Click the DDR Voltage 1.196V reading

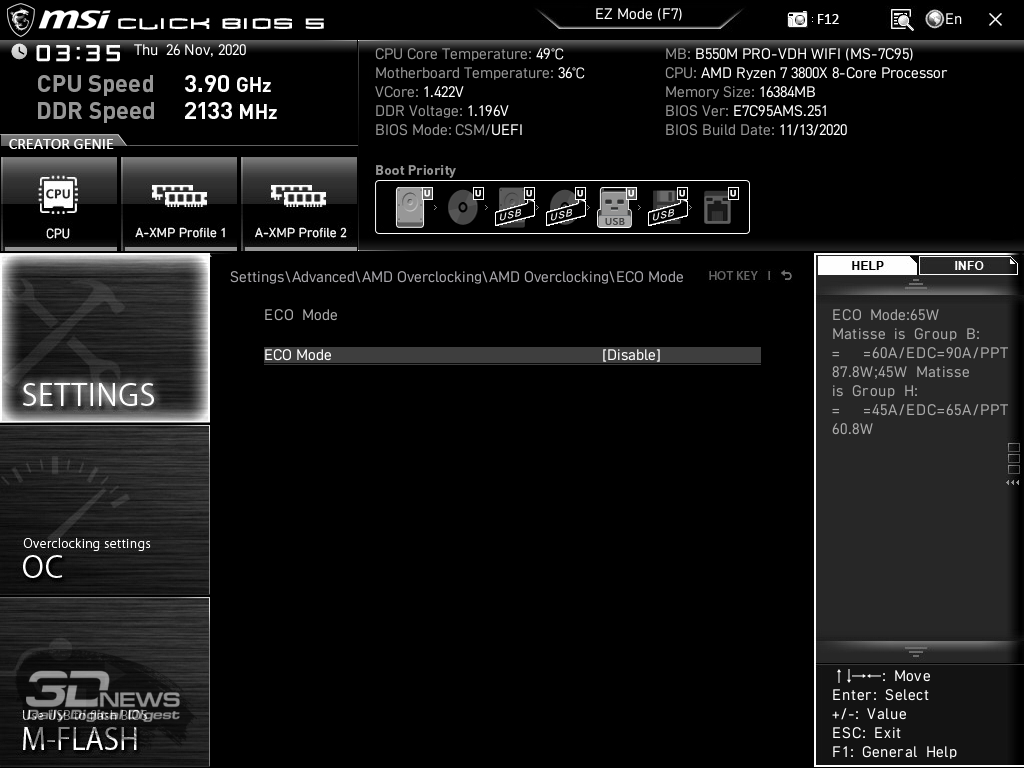(441, 111)
